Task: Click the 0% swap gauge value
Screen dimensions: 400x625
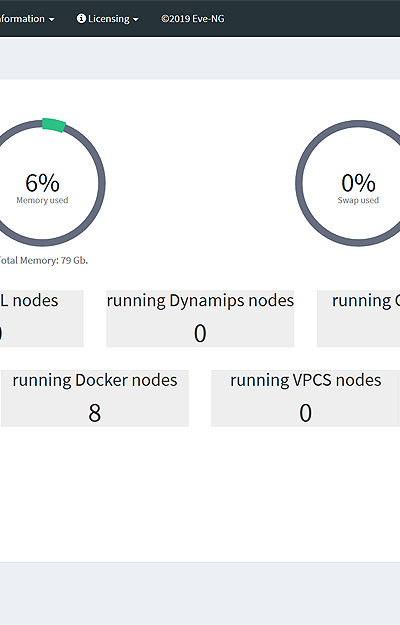Action: 358,183
